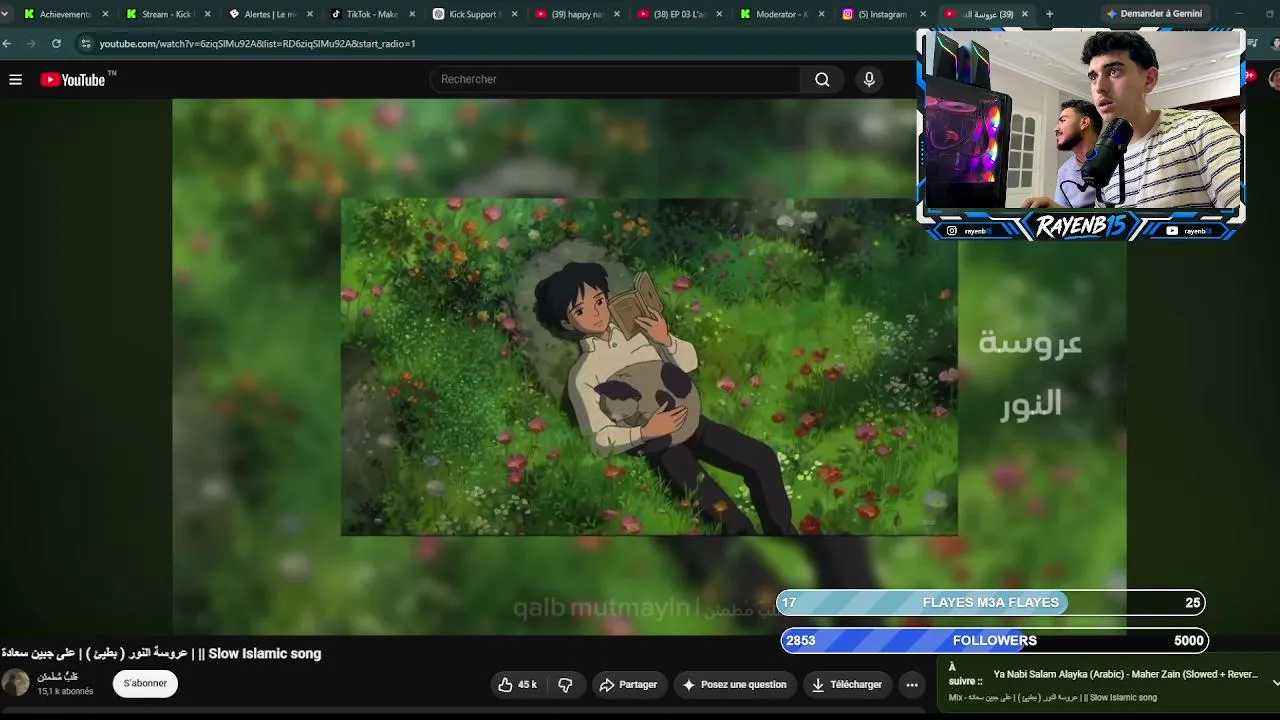Close the Achievements tab
The width and height of the screenshot is (1280, 720).
pyautogui.click(x=105, y=14)
